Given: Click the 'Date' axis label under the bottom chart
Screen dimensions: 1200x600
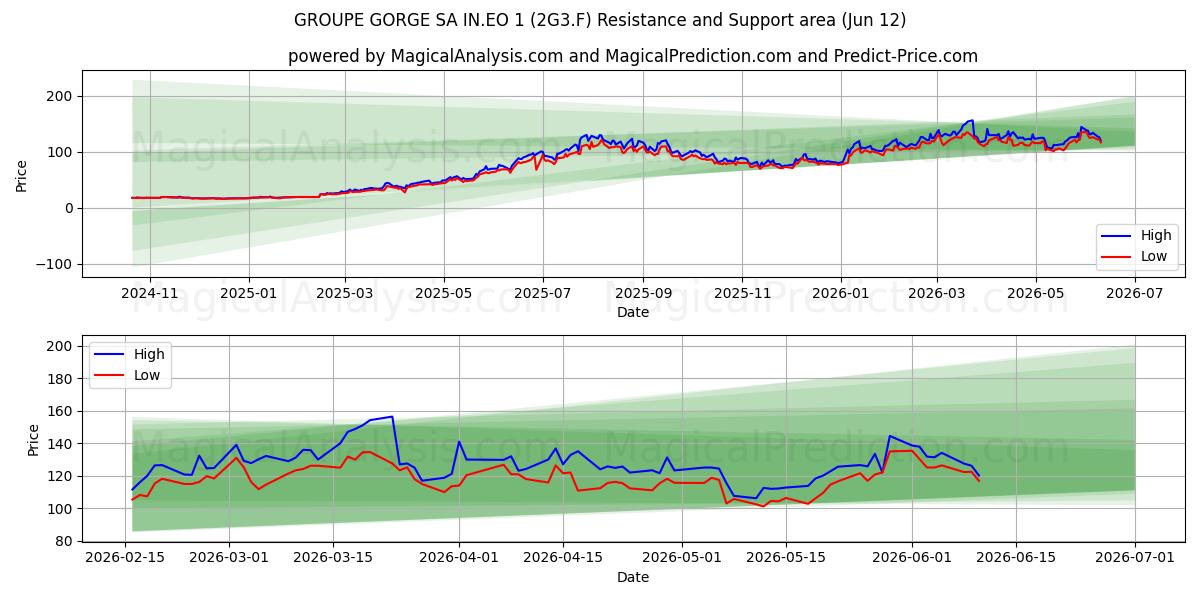Looking at the screenshot, I should pyautogui.click(x=633, y=577).
